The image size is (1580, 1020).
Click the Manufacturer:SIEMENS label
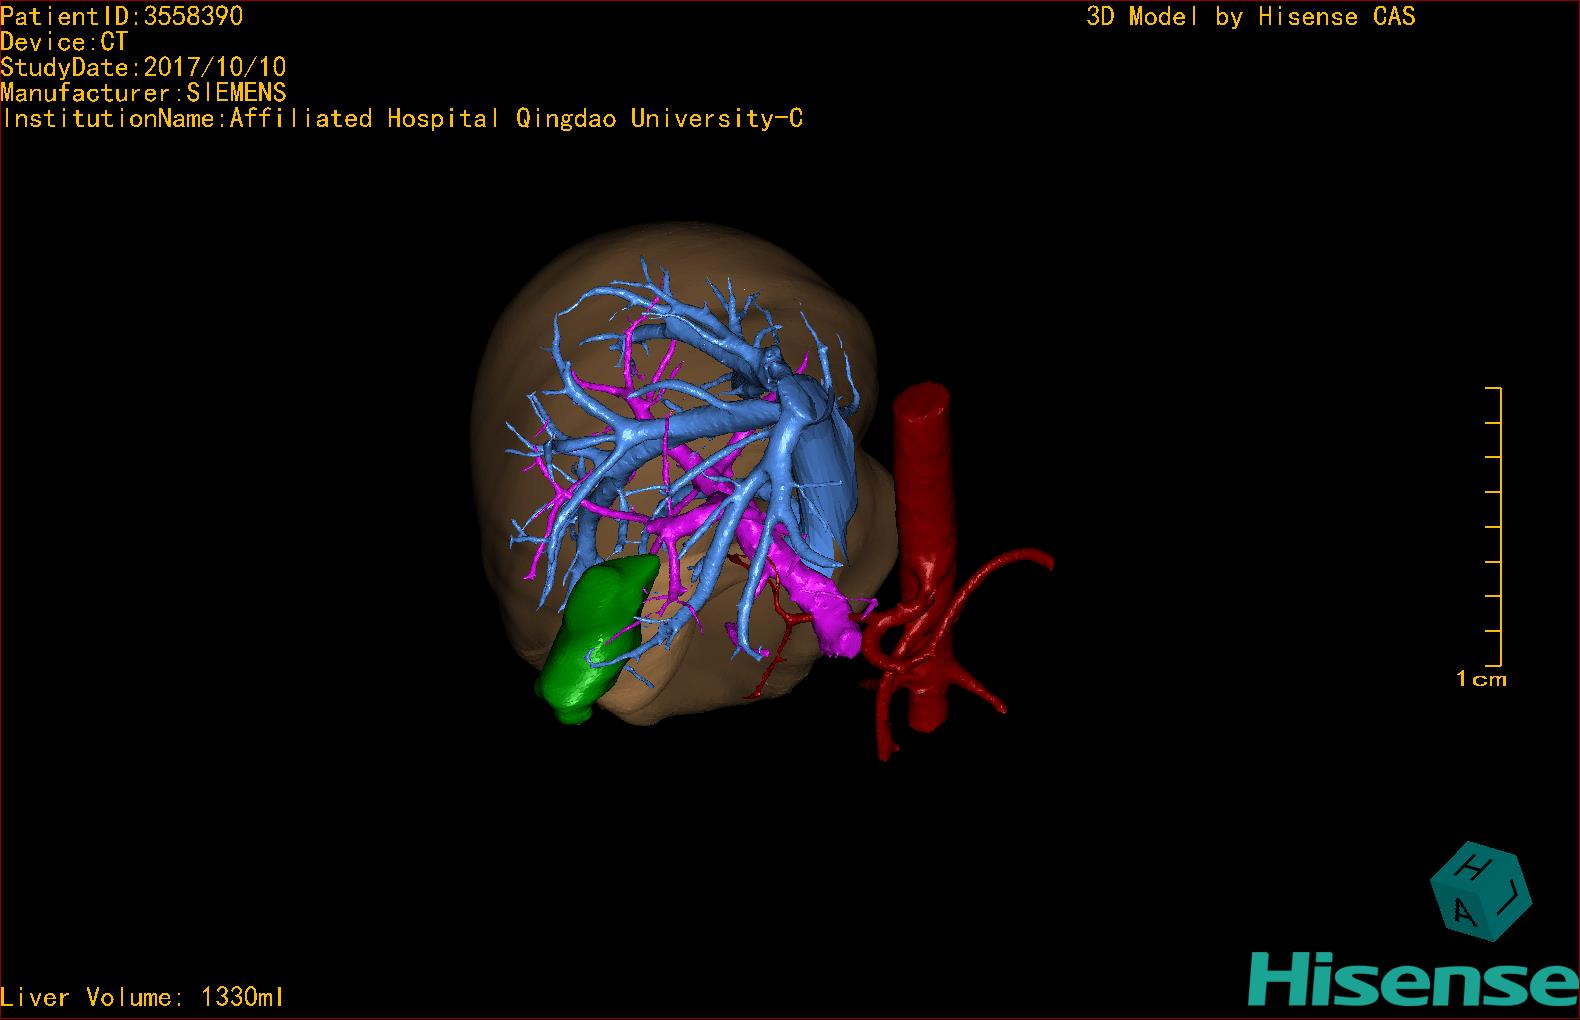pos(143,93)
